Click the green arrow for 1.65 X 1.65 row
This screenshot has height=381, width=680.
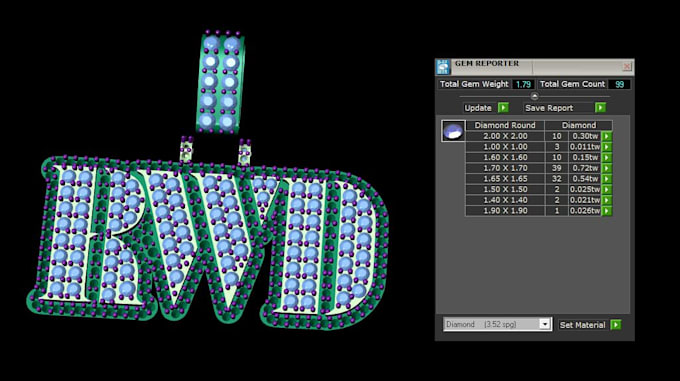607,179
